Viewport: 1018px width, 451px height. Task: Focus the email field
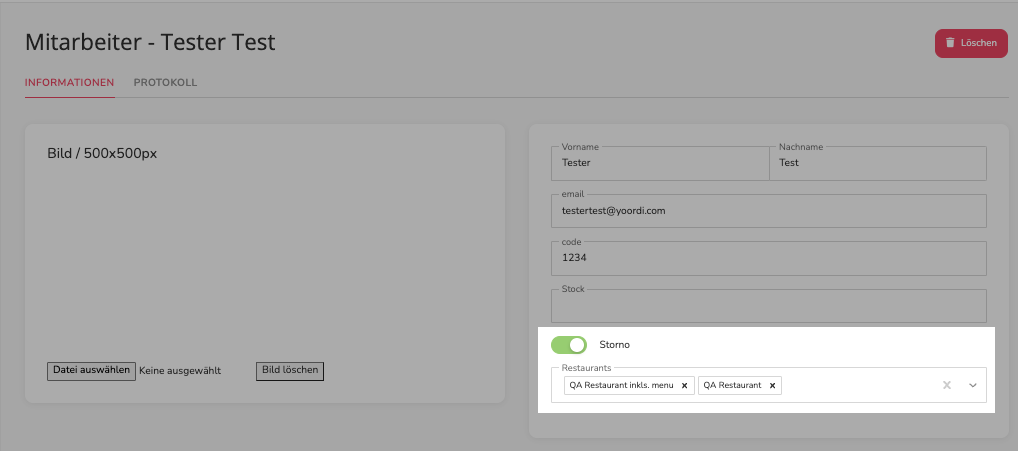769,211
